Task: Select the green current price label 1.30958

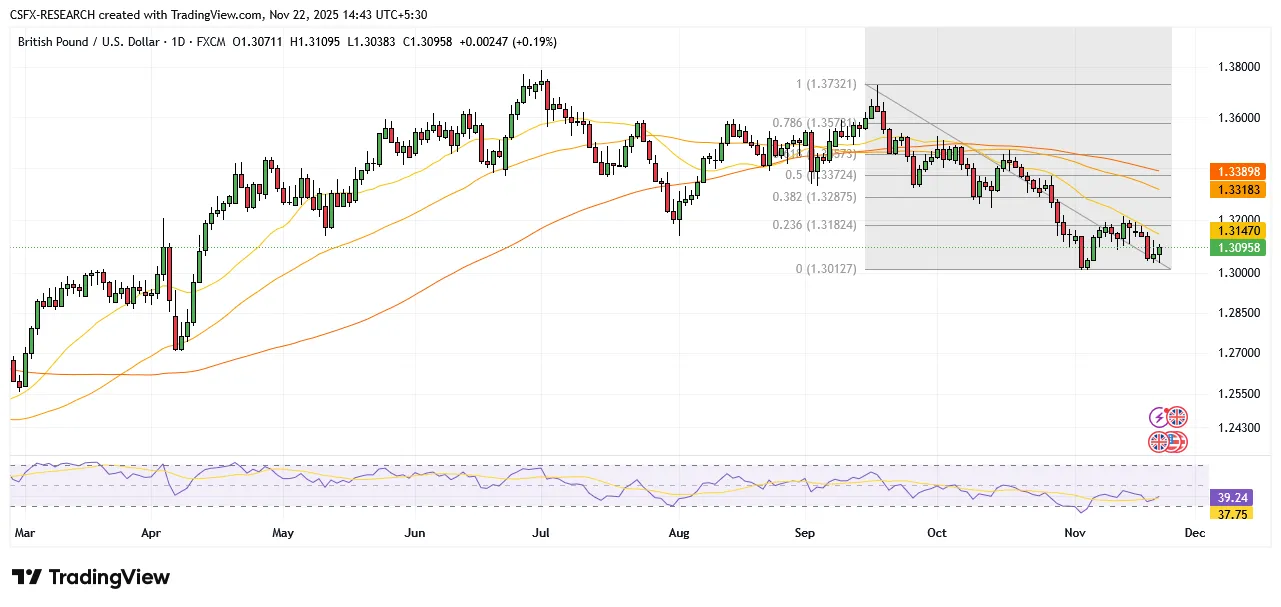Action: tap(1238, 247)
